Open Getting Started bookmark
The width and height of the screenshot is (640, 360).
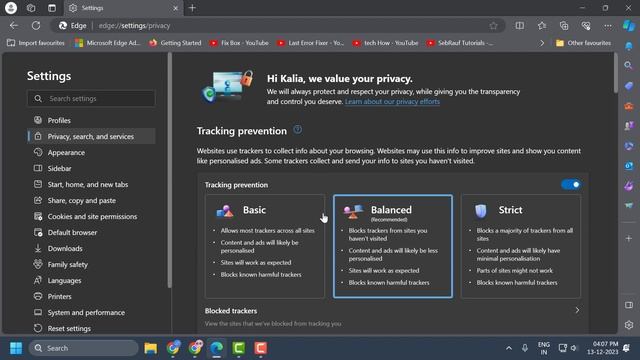click(x=175, y=43)
